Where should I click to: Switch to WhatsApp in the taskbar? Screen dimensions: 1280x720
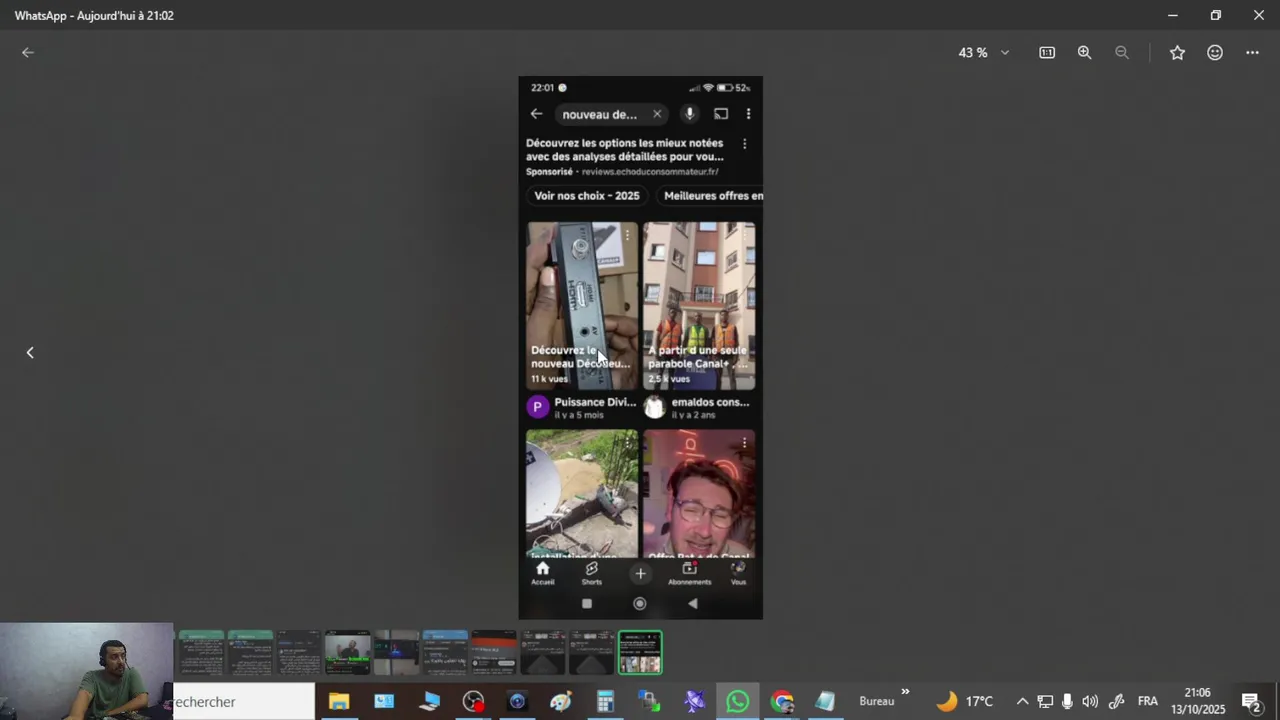pyautogui.click(x=737, y=702)
